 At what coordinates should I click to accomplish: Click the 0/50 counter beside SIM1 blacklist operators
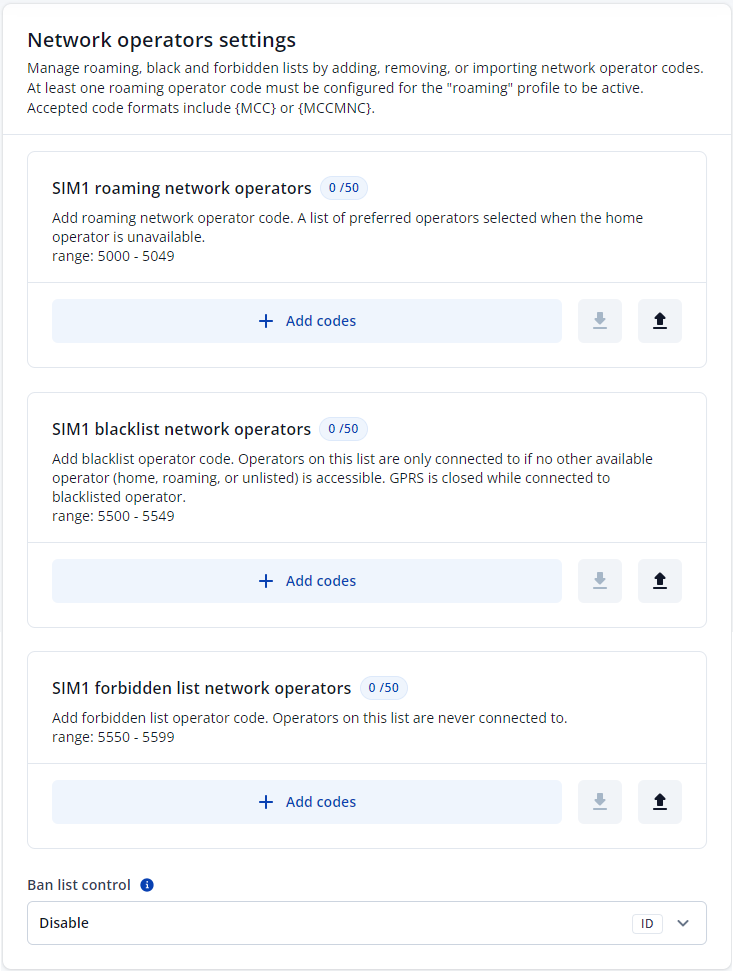343,429
